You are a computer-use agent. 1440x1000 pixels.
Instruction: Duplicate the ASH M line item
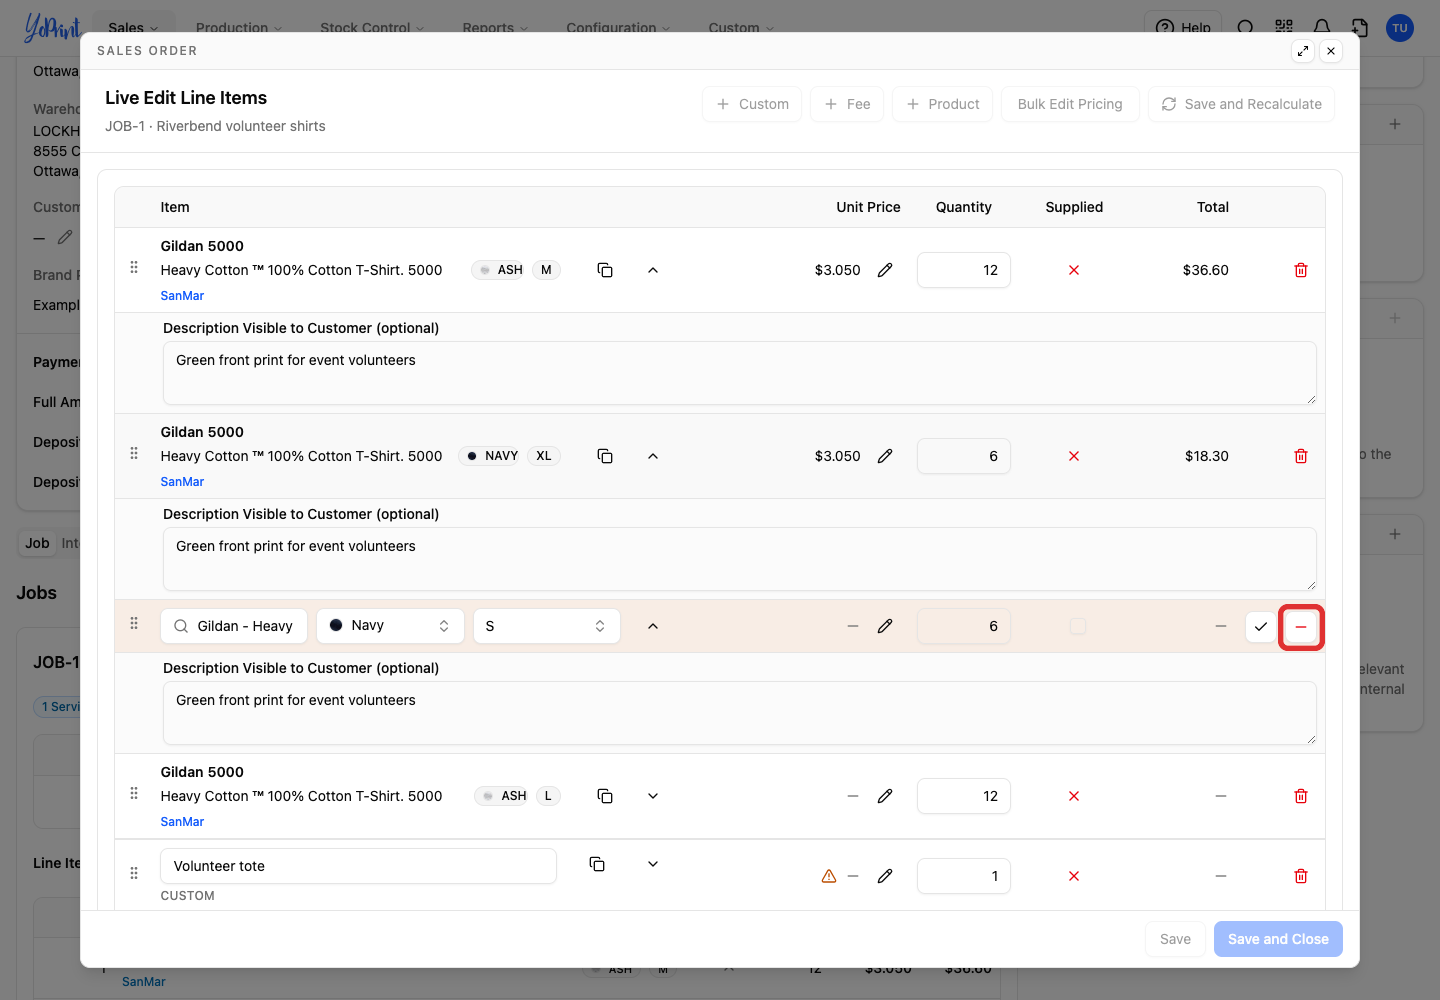point(605,270)
